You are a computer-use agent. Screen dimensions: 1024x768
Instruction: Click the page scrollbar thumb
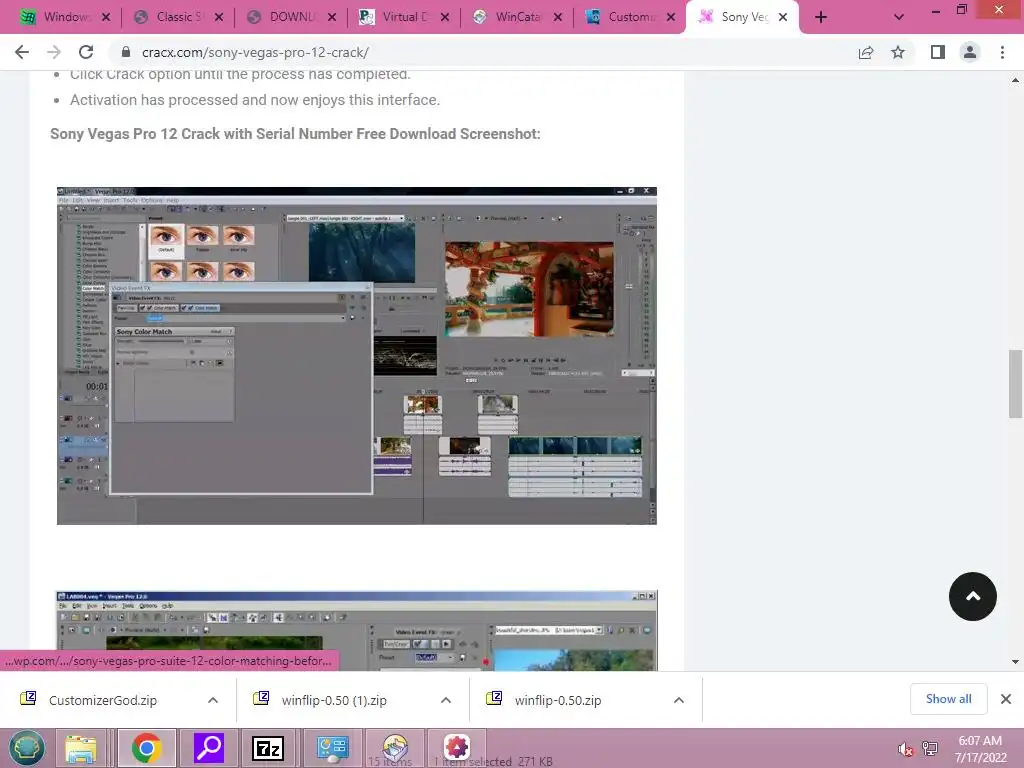(1015, 383)
